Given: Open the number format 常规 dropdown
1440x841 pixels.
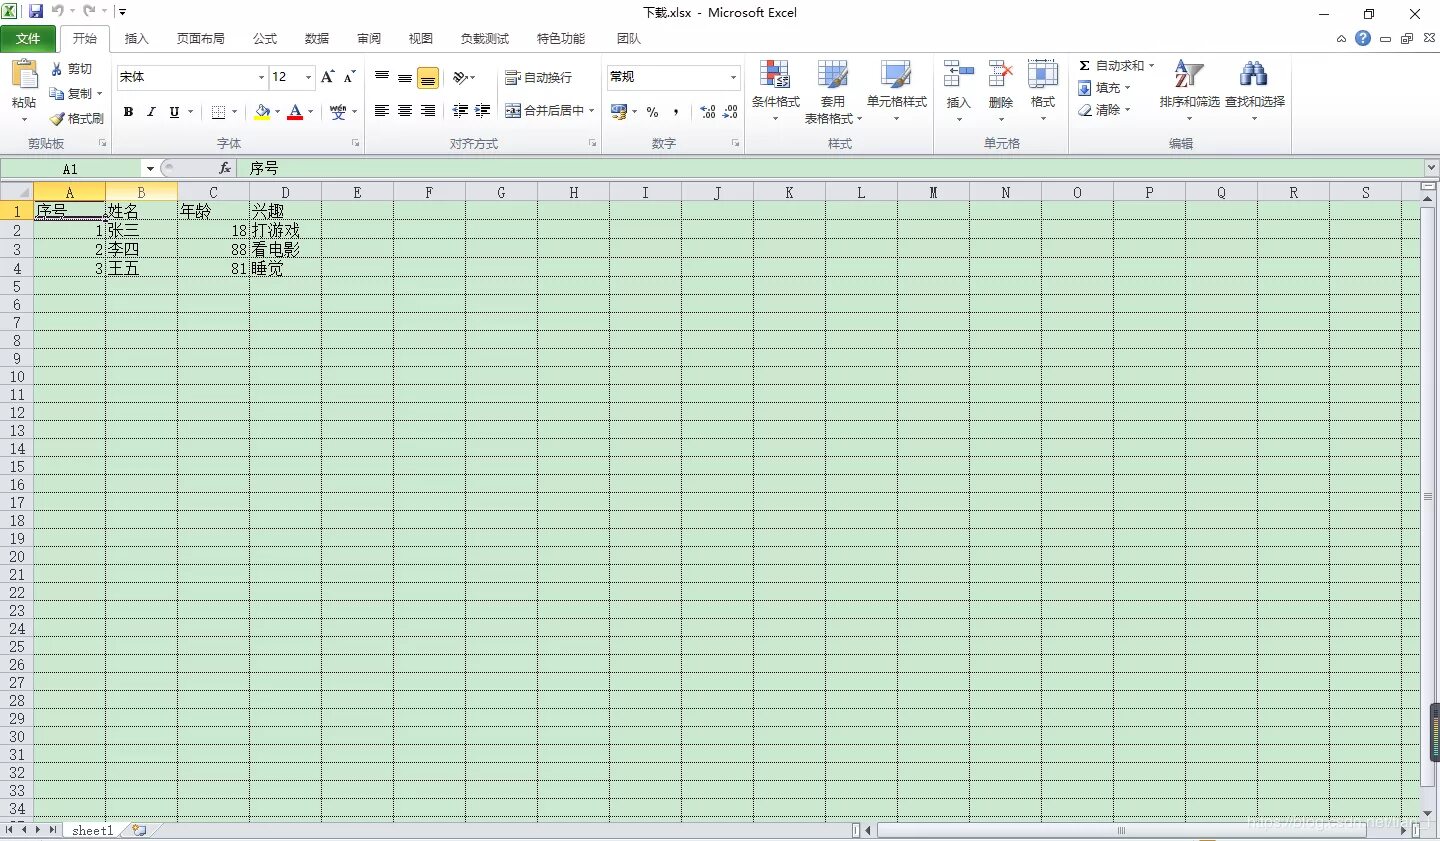Looking at the screenshot, I should (x=733, y=78).
